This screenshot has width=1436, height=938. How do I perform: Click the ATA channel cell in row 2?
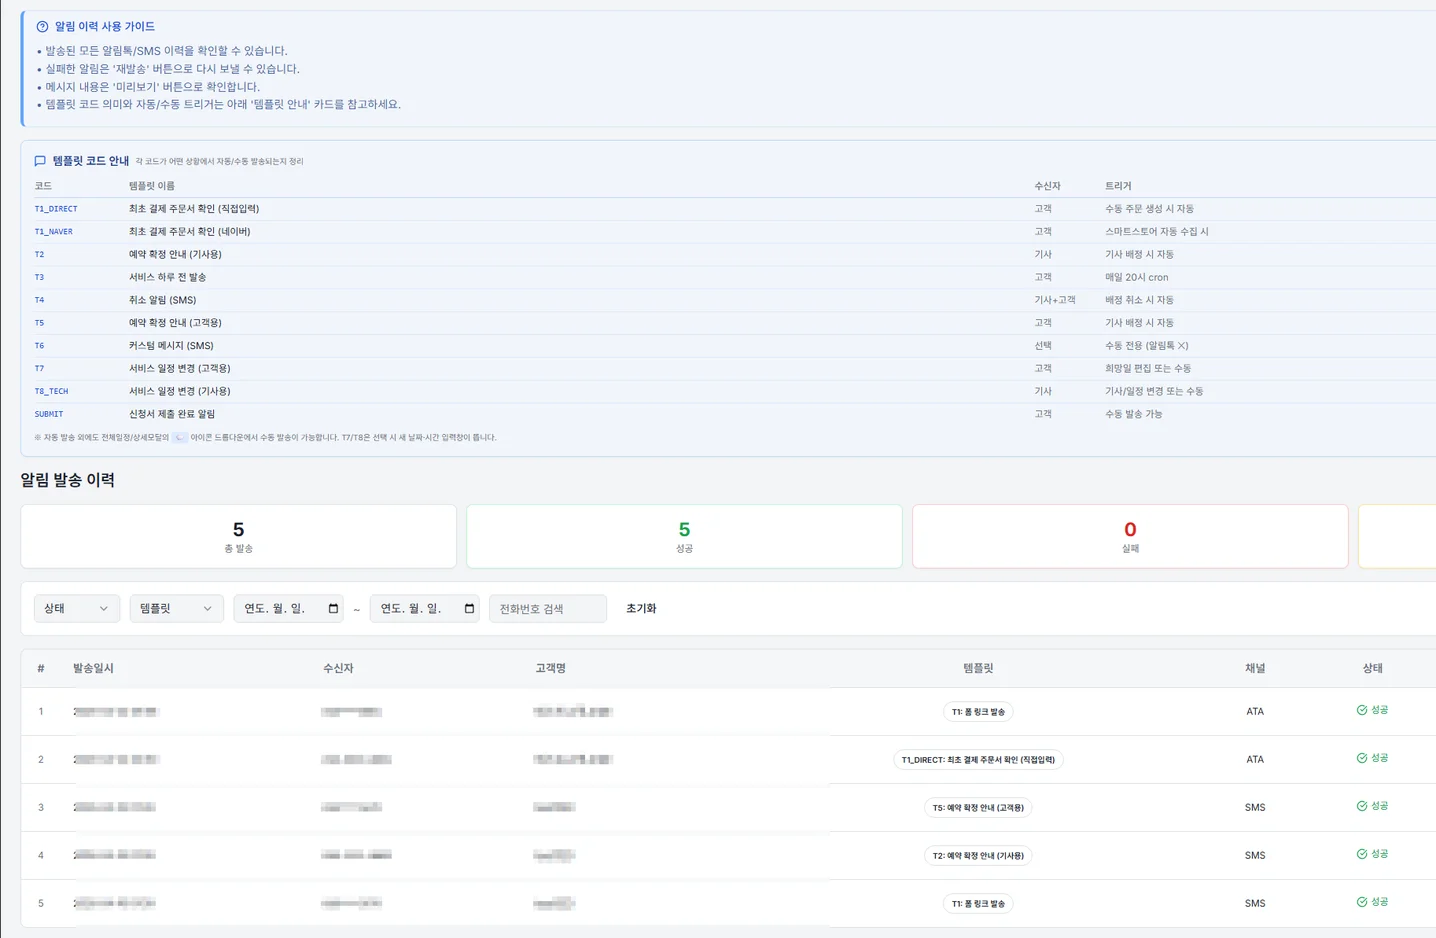pyautogui.click(x=1255, y=760)
